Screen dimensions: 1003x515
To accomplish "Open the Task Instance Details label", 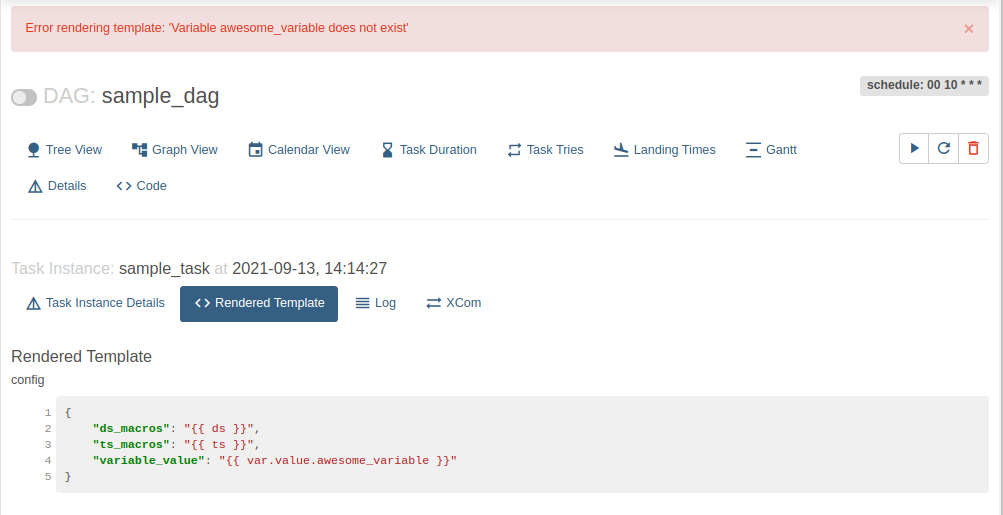I will [x=105, y=303].
